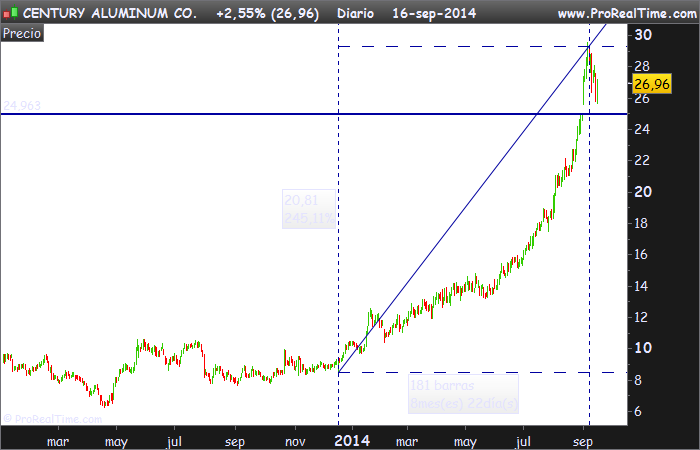Click the mar label right of 2014
The height and width of the screenshot is (450, 700).
407,442
